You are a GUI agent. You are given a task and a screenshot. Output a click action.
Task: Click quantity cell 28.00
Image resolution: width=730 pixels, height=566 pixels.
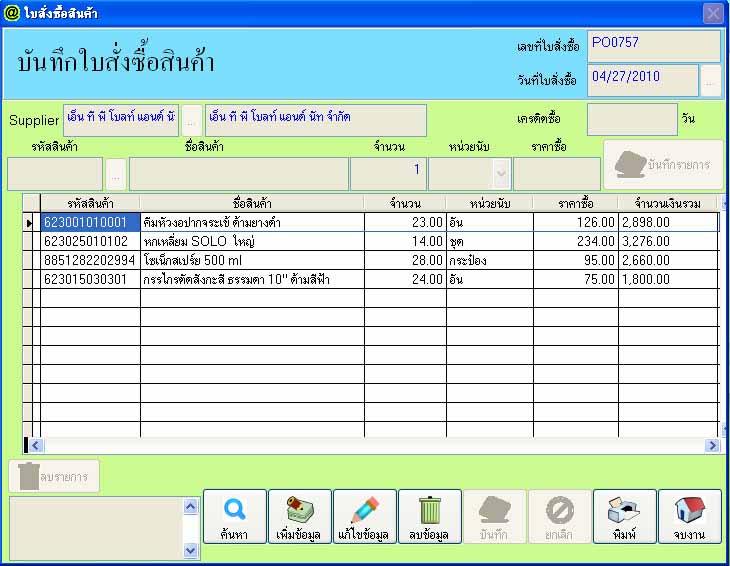405,261
